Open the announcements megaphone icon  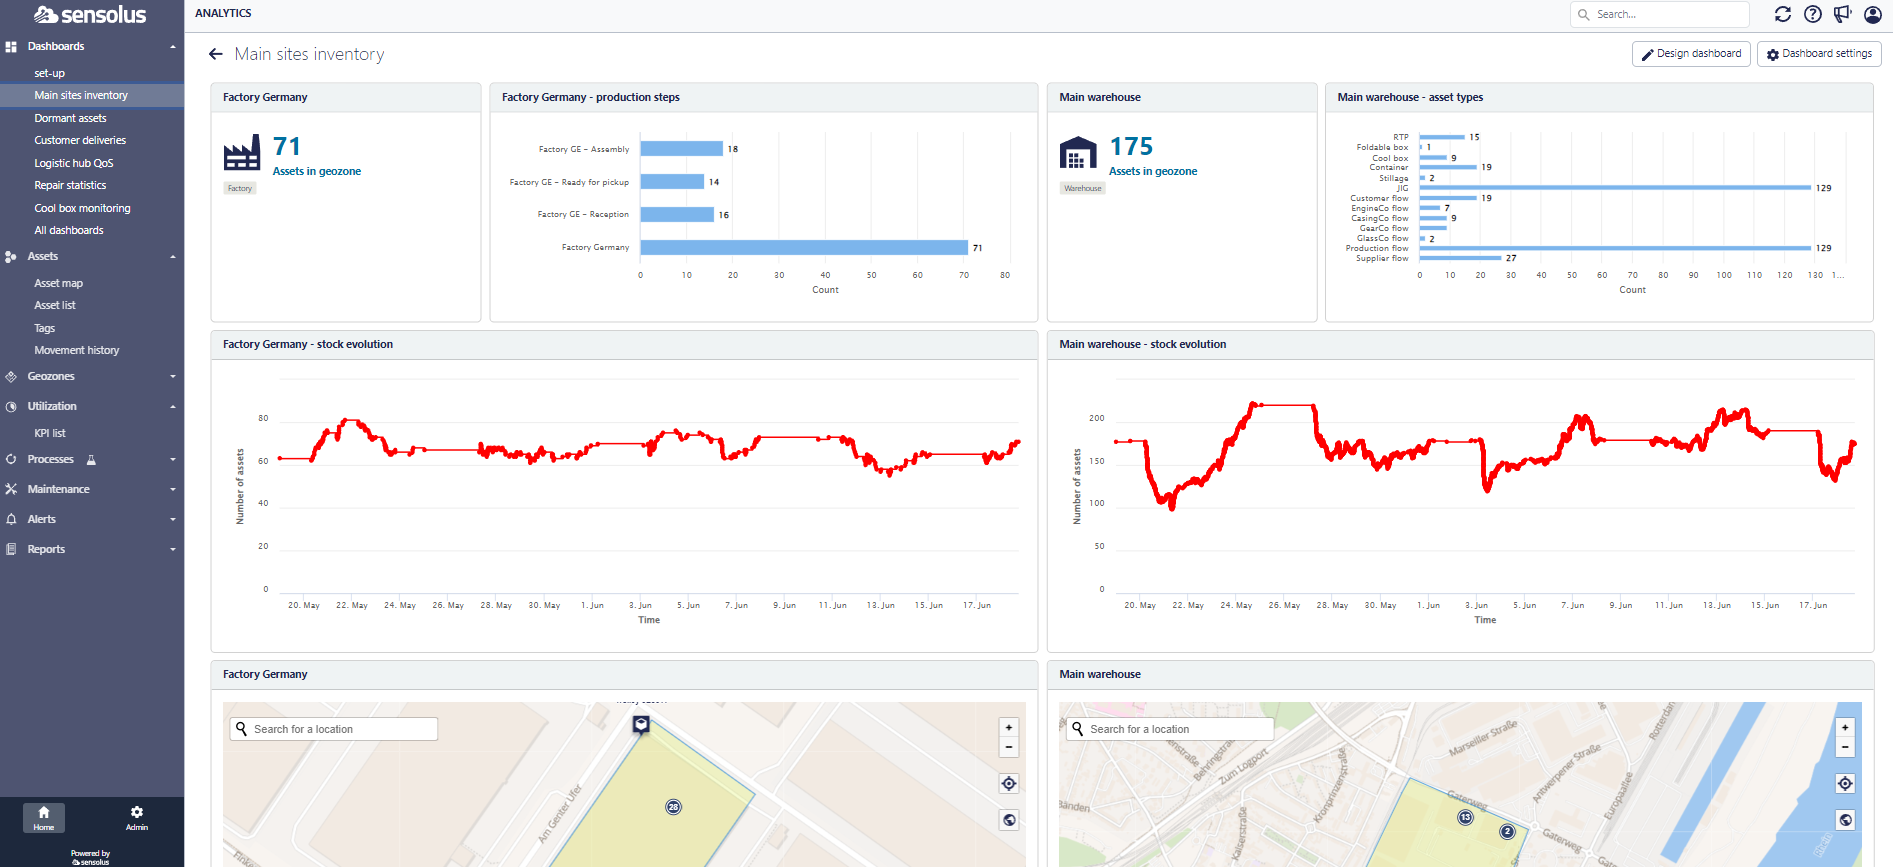coord(1843,14)
